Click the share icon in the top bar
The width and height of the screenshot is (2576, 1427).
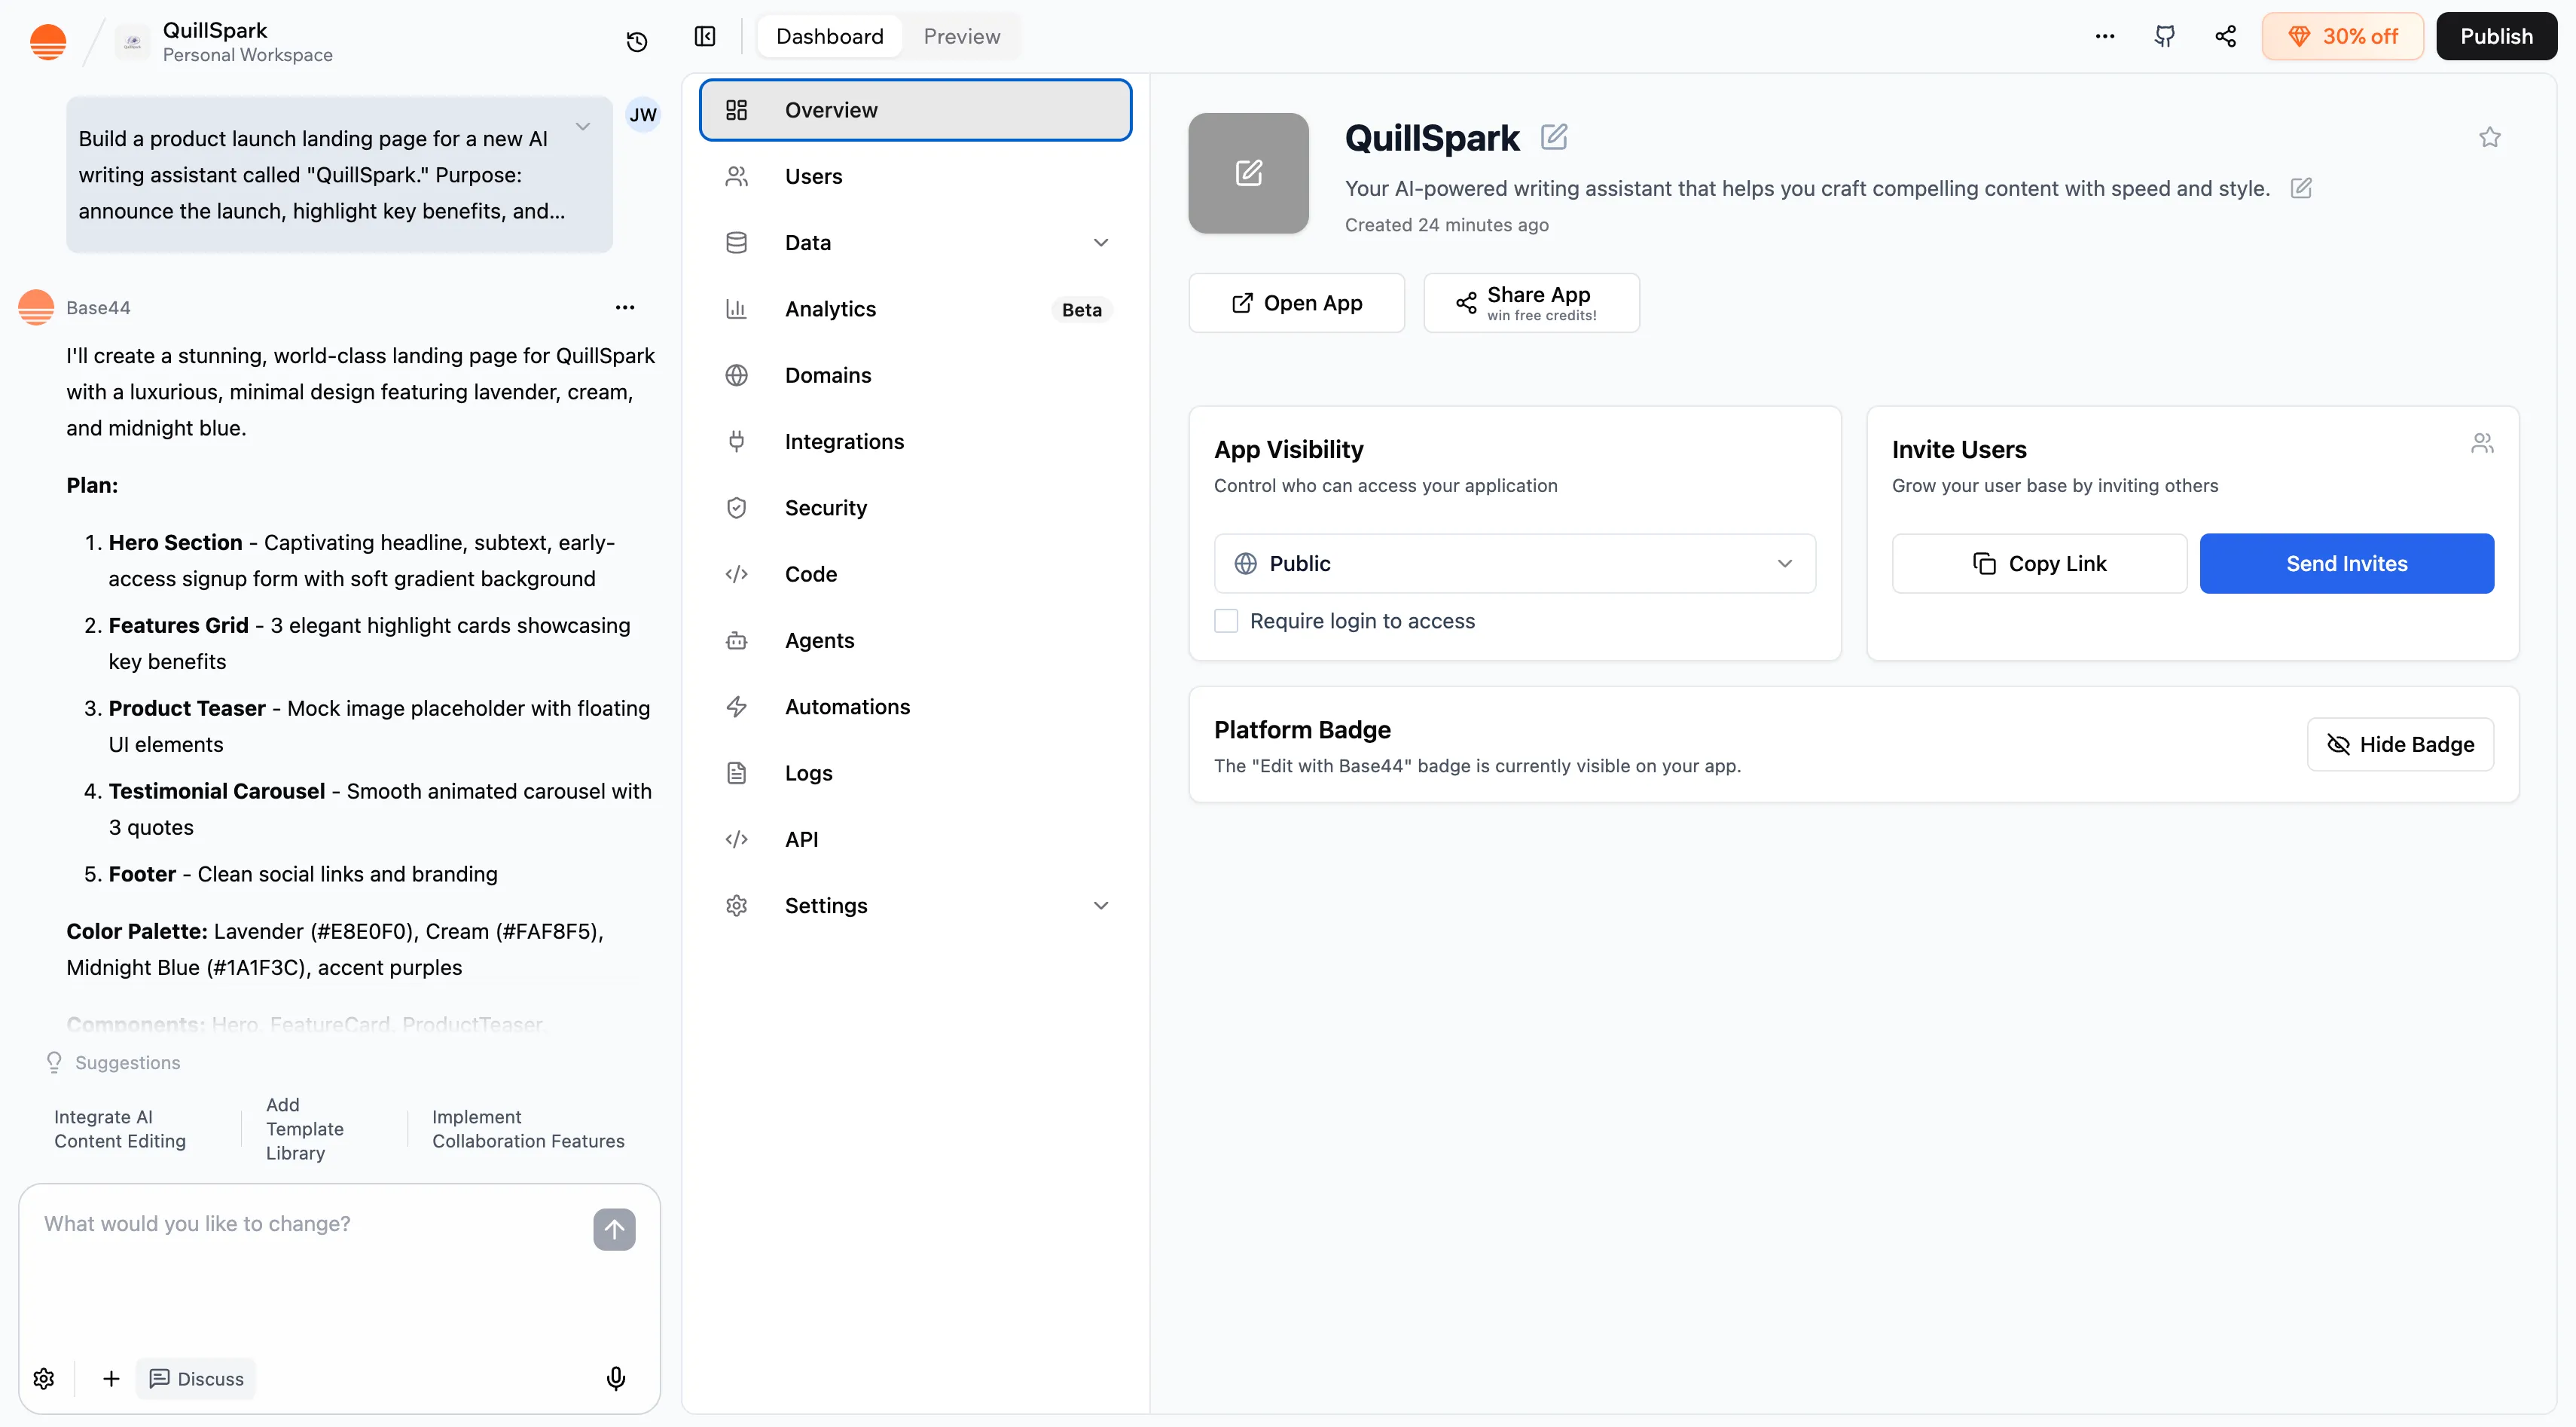[2225, 37]
